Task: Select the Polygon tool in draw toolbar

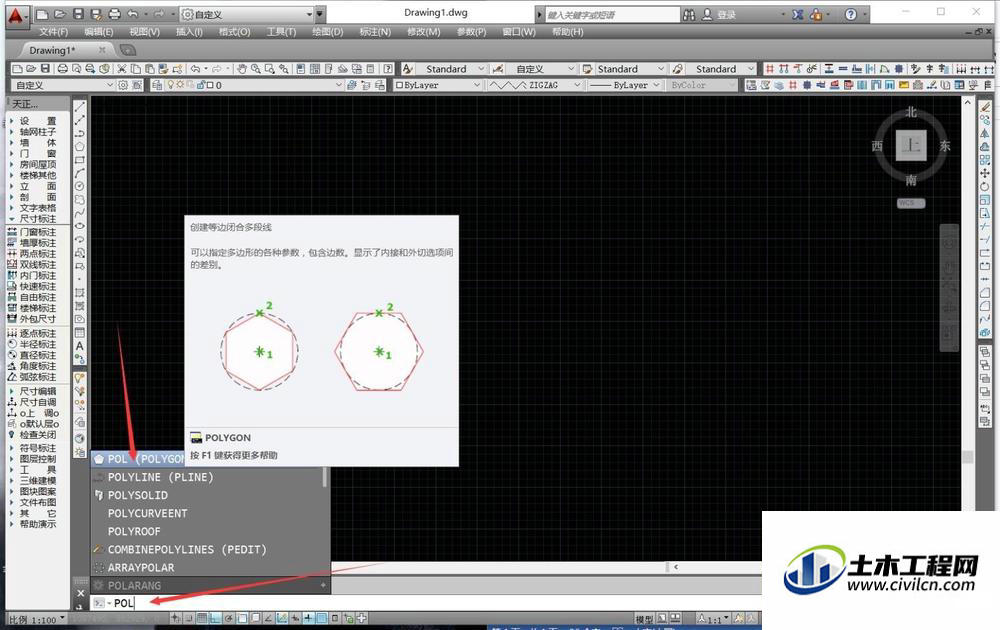Action: (80, 147)
